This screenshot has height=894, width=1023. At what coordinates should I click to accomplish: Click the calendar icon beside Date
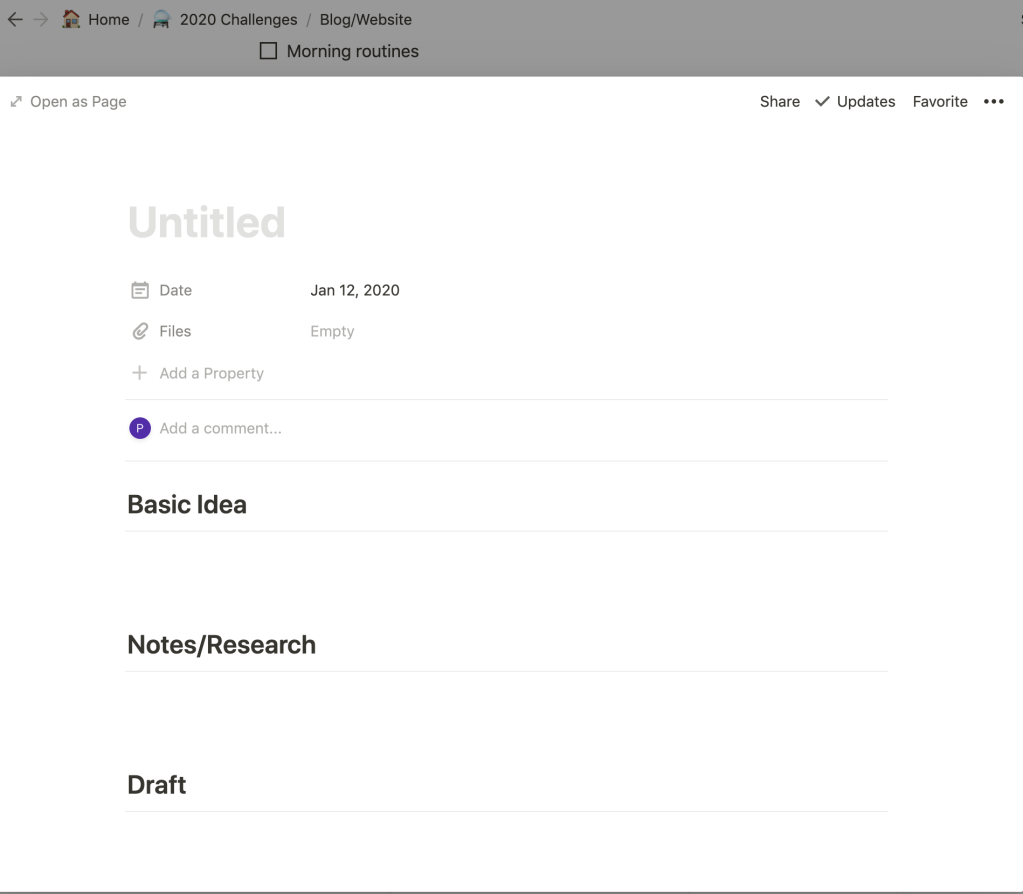pyautogui.click(x=140, y=291)
